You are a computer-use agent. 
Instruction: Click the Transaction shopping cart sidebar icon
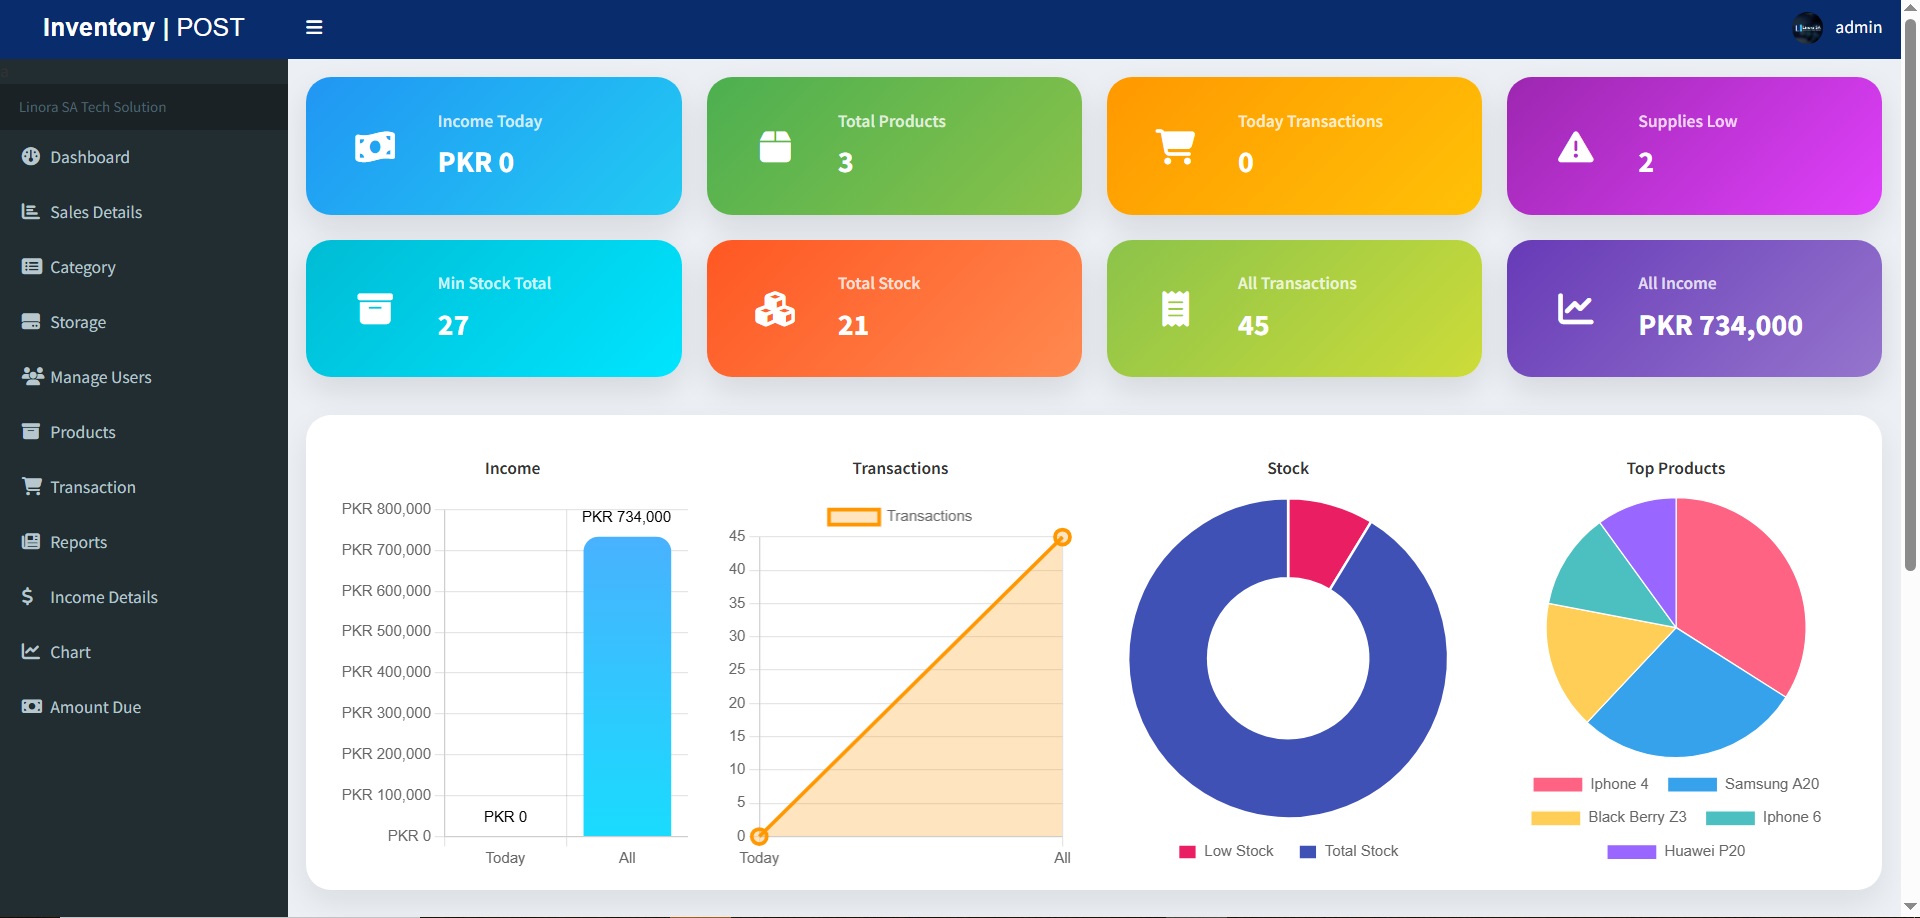tap(32, 486)
